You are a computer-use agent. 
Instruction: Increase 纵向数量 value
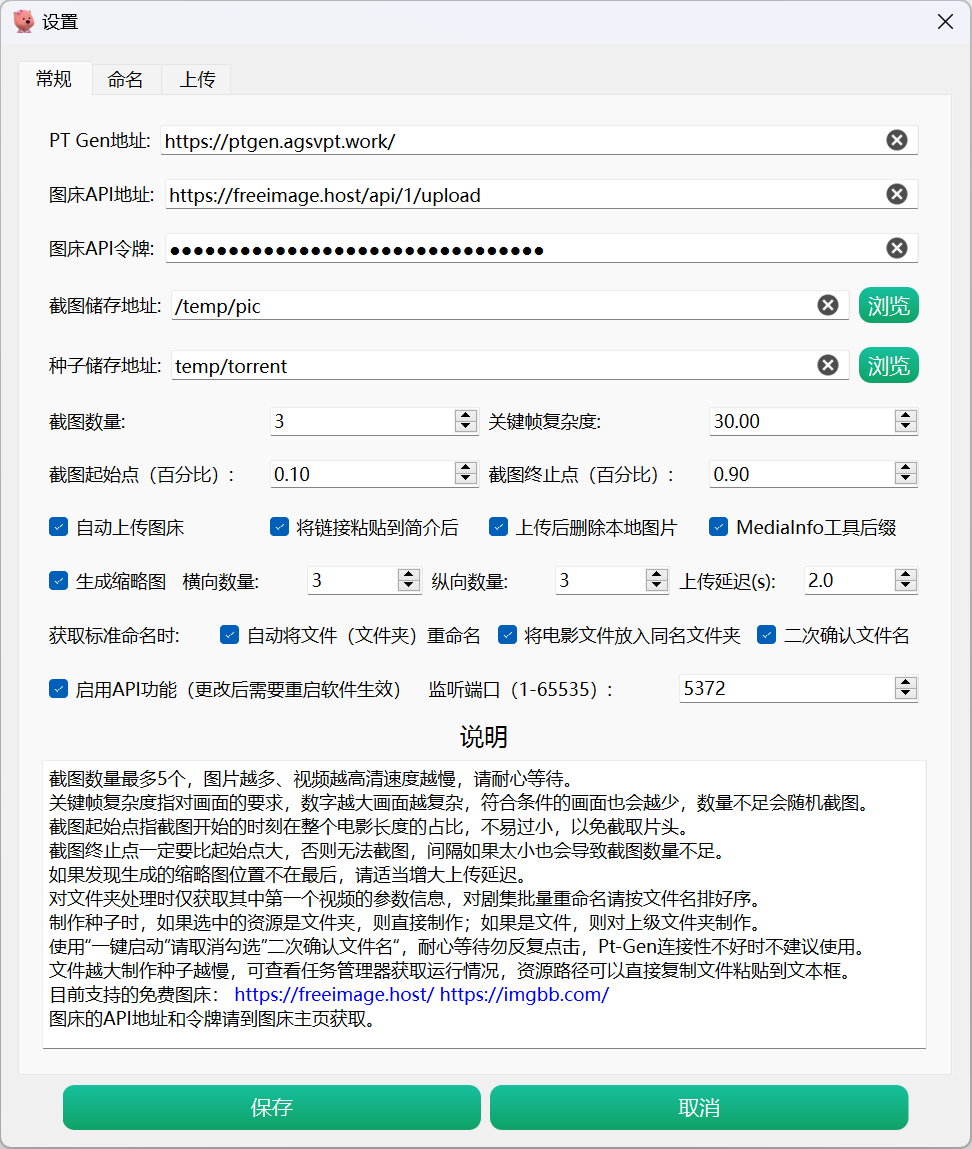[657, 574]
